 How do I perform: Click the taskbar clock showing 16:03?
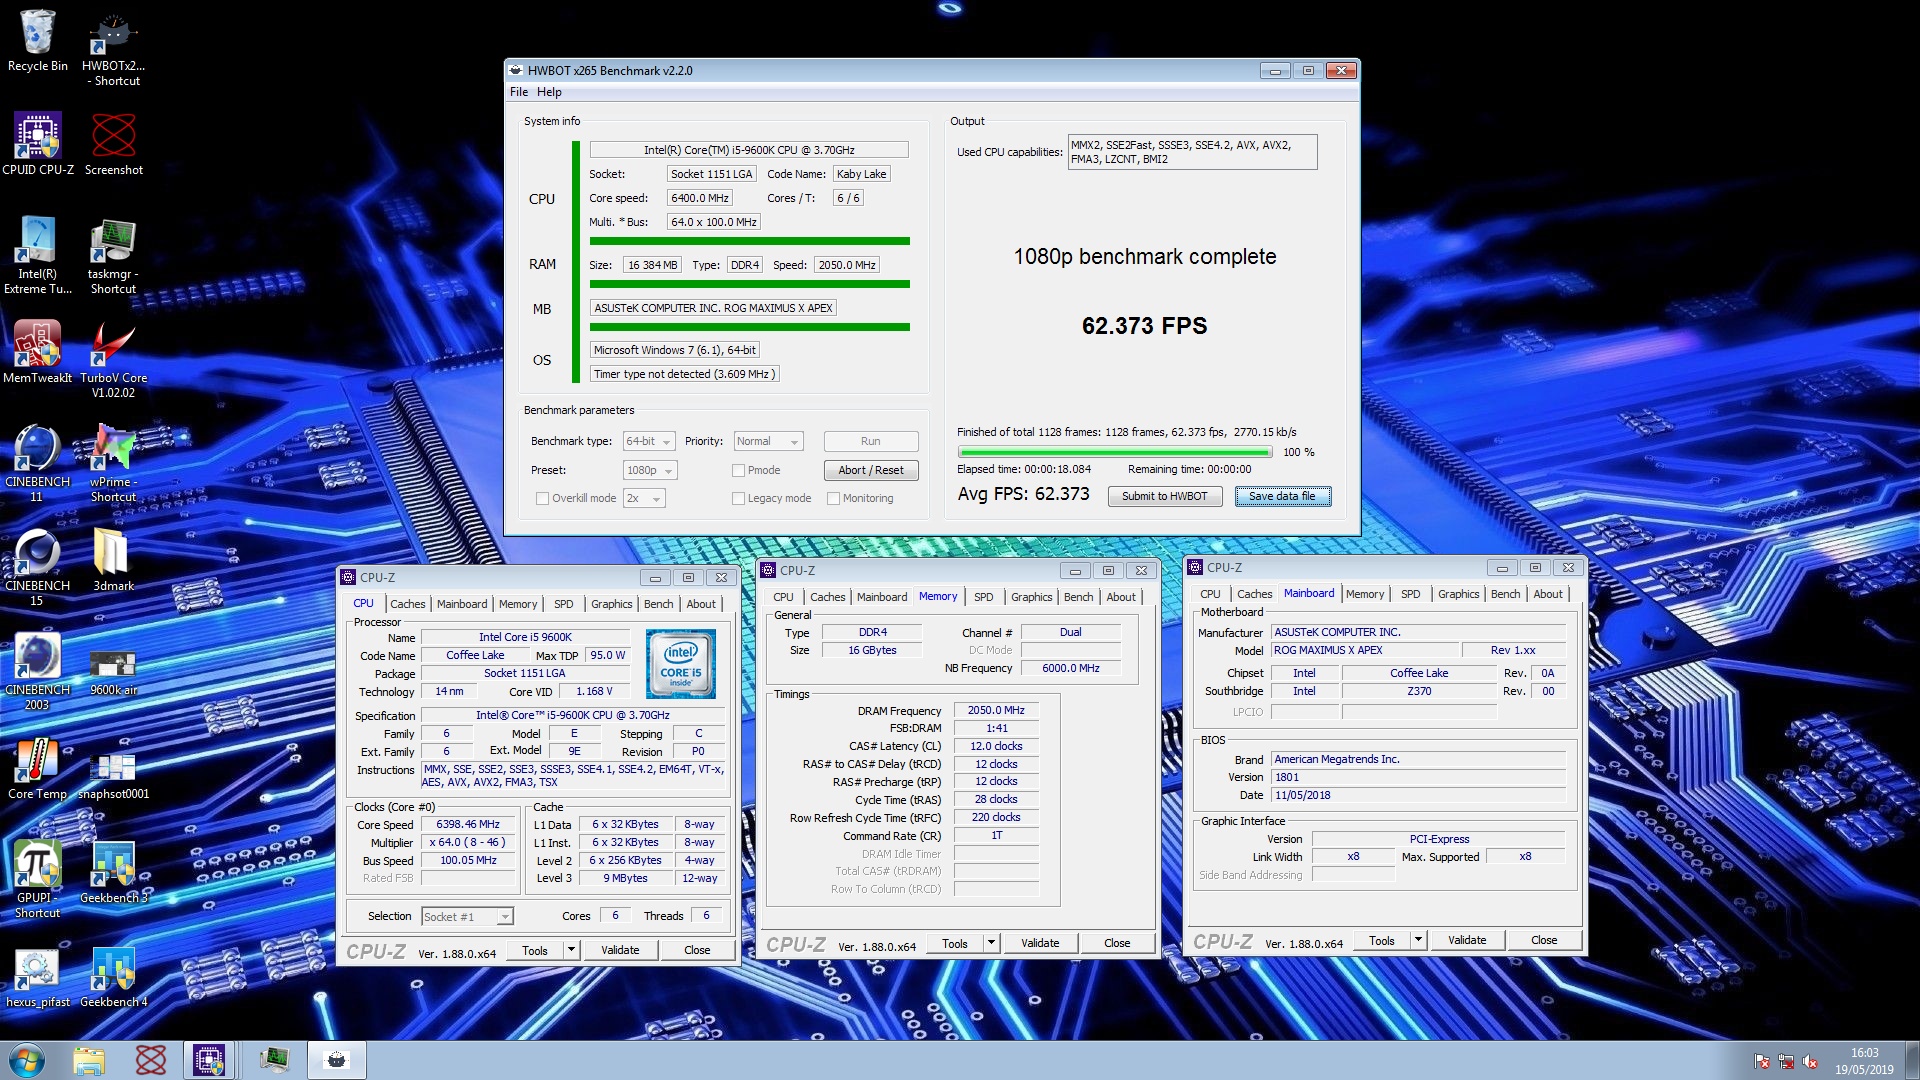point(1864,1060)
